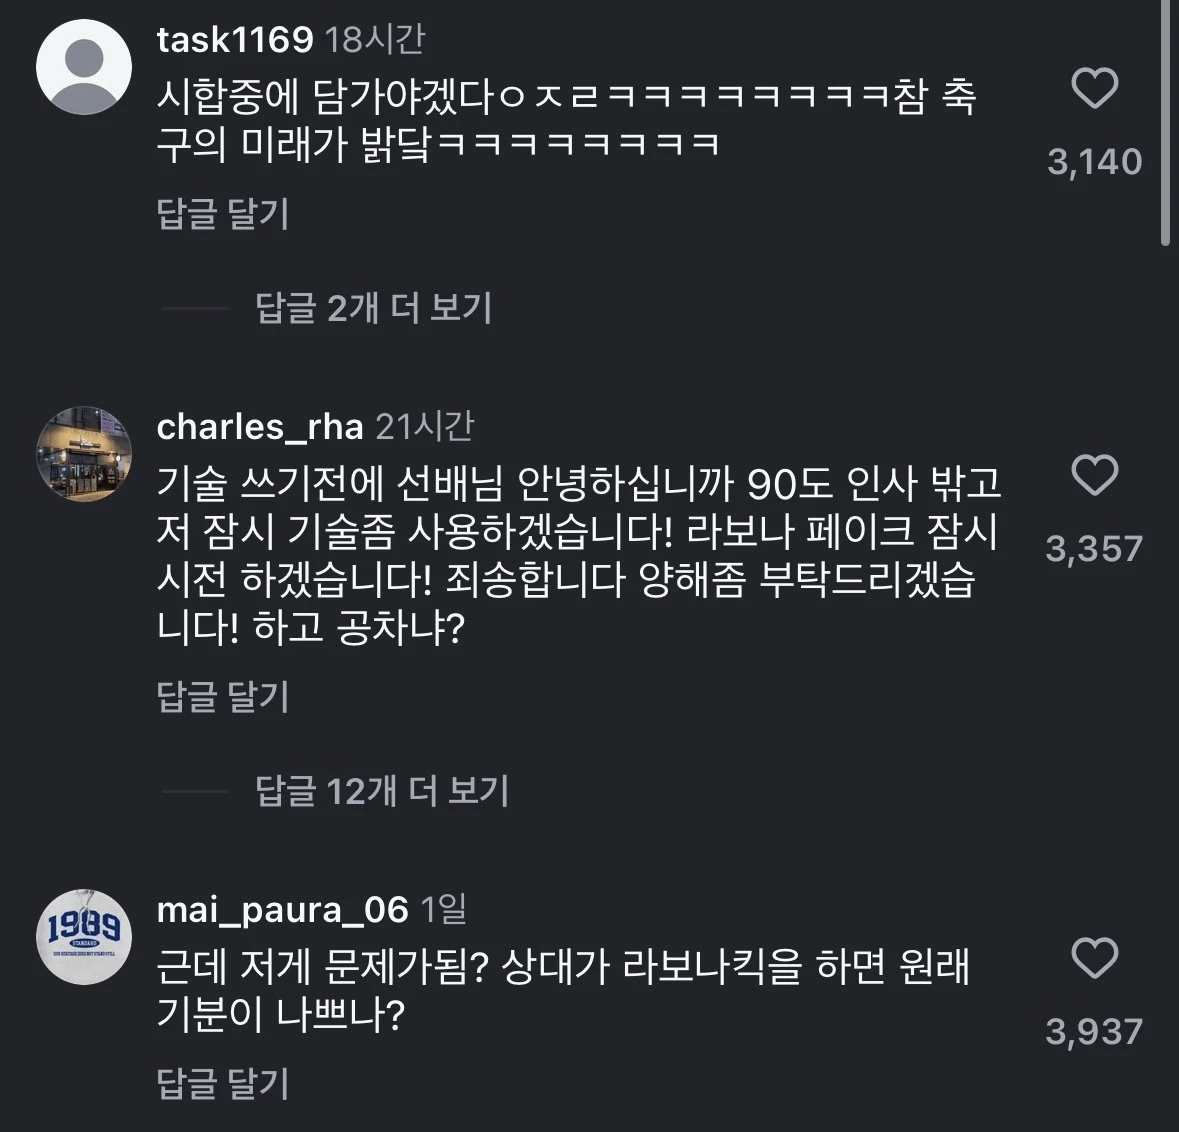Click 답글 달기 under task1169's comment
This screenshot has height=1132, width=1179.
tap(223, 213)
